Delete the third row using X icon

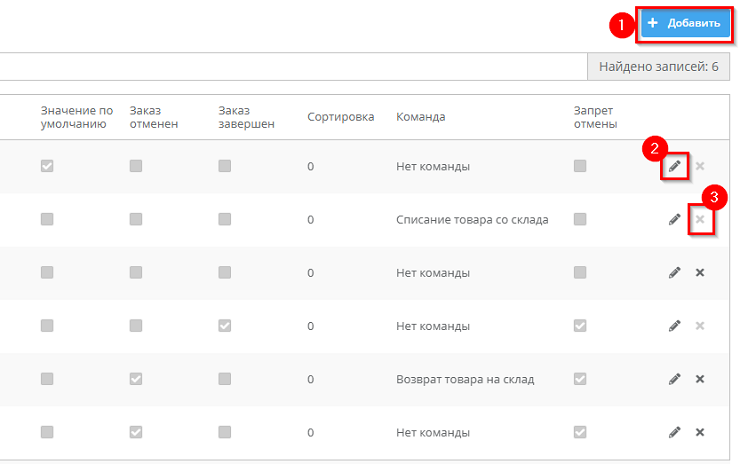coord(700,272)
